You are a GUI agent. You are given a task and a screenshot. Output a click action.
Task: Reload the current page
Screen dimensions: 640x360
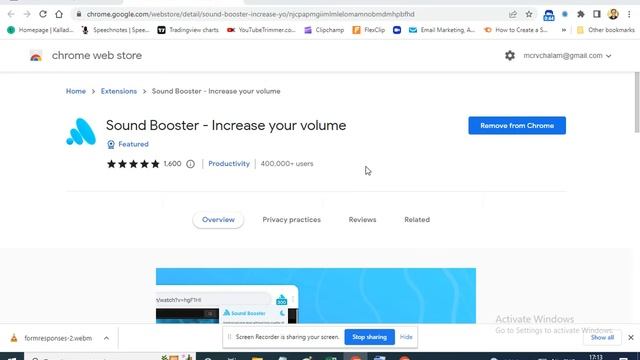(43, 14)
